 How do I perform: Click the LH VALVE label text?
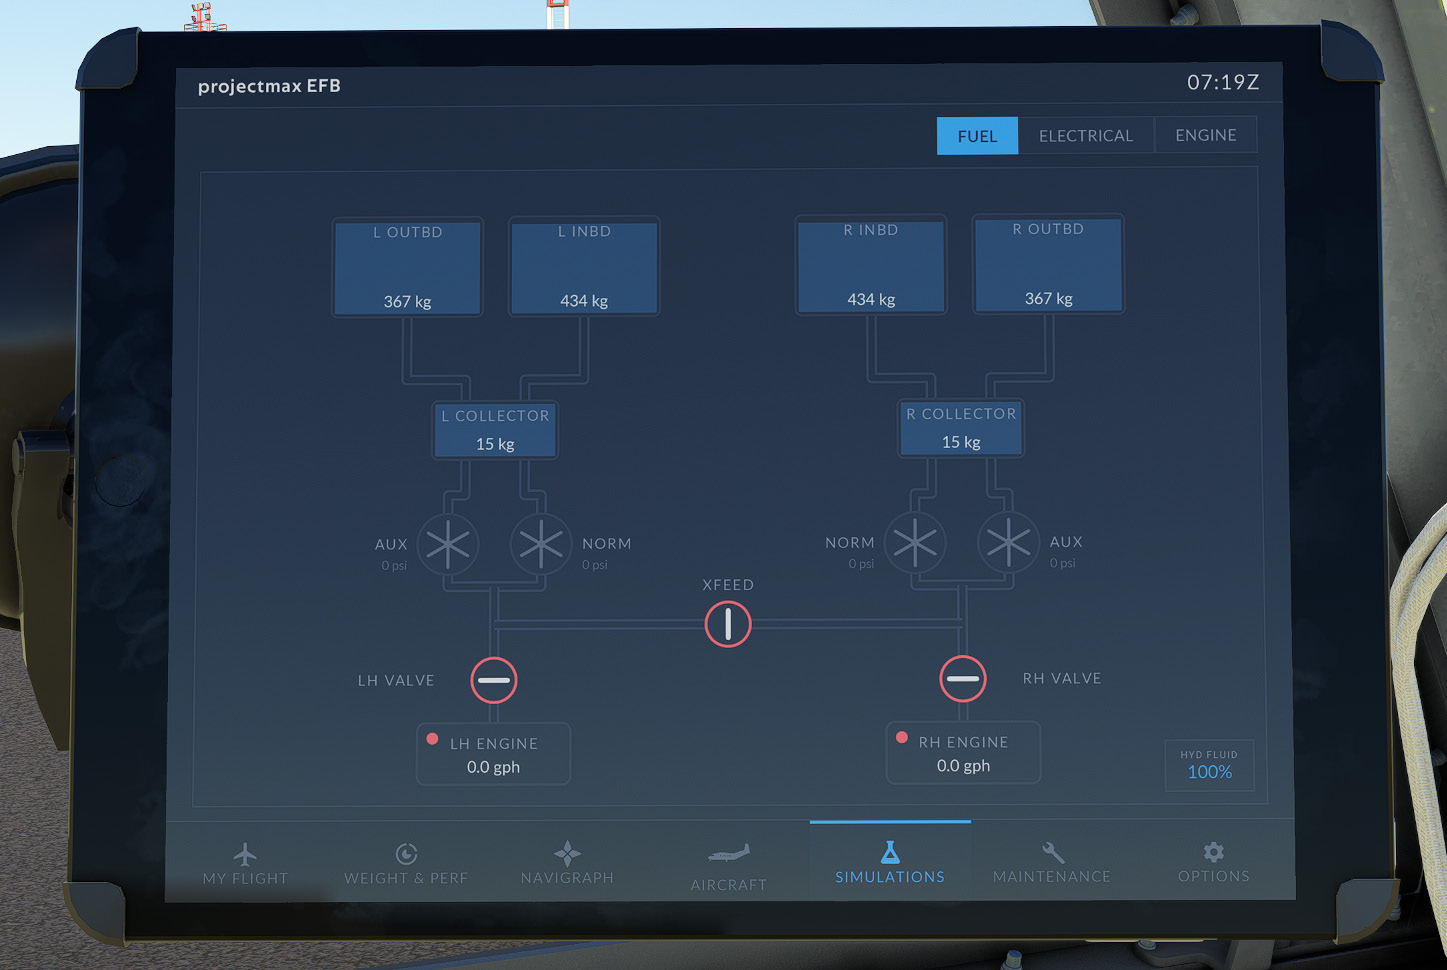396,681
